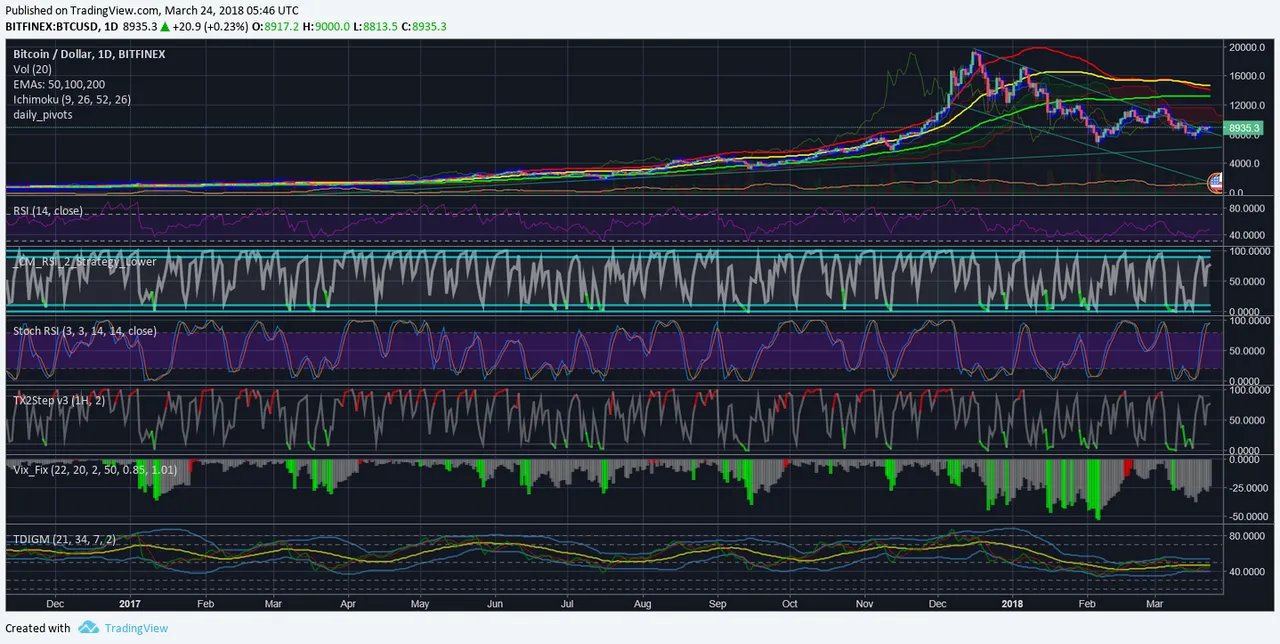Screen dimensions: 1280x644
Task: Click the Oct label on the time axis
Action: point(790,604)
